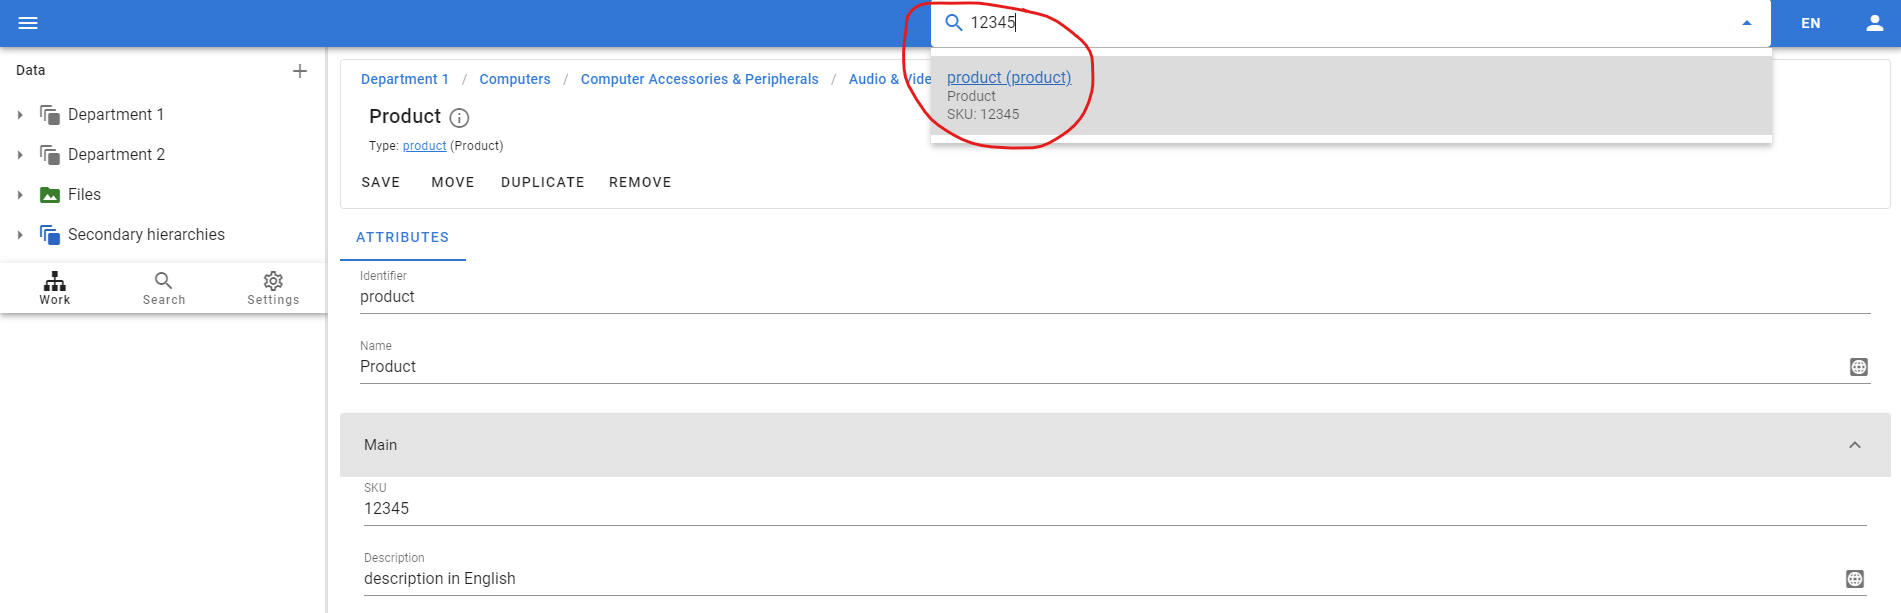This screenshot has width=1901, height=613.
Task: Add new data item with plus icon
Action: (299, 71)
